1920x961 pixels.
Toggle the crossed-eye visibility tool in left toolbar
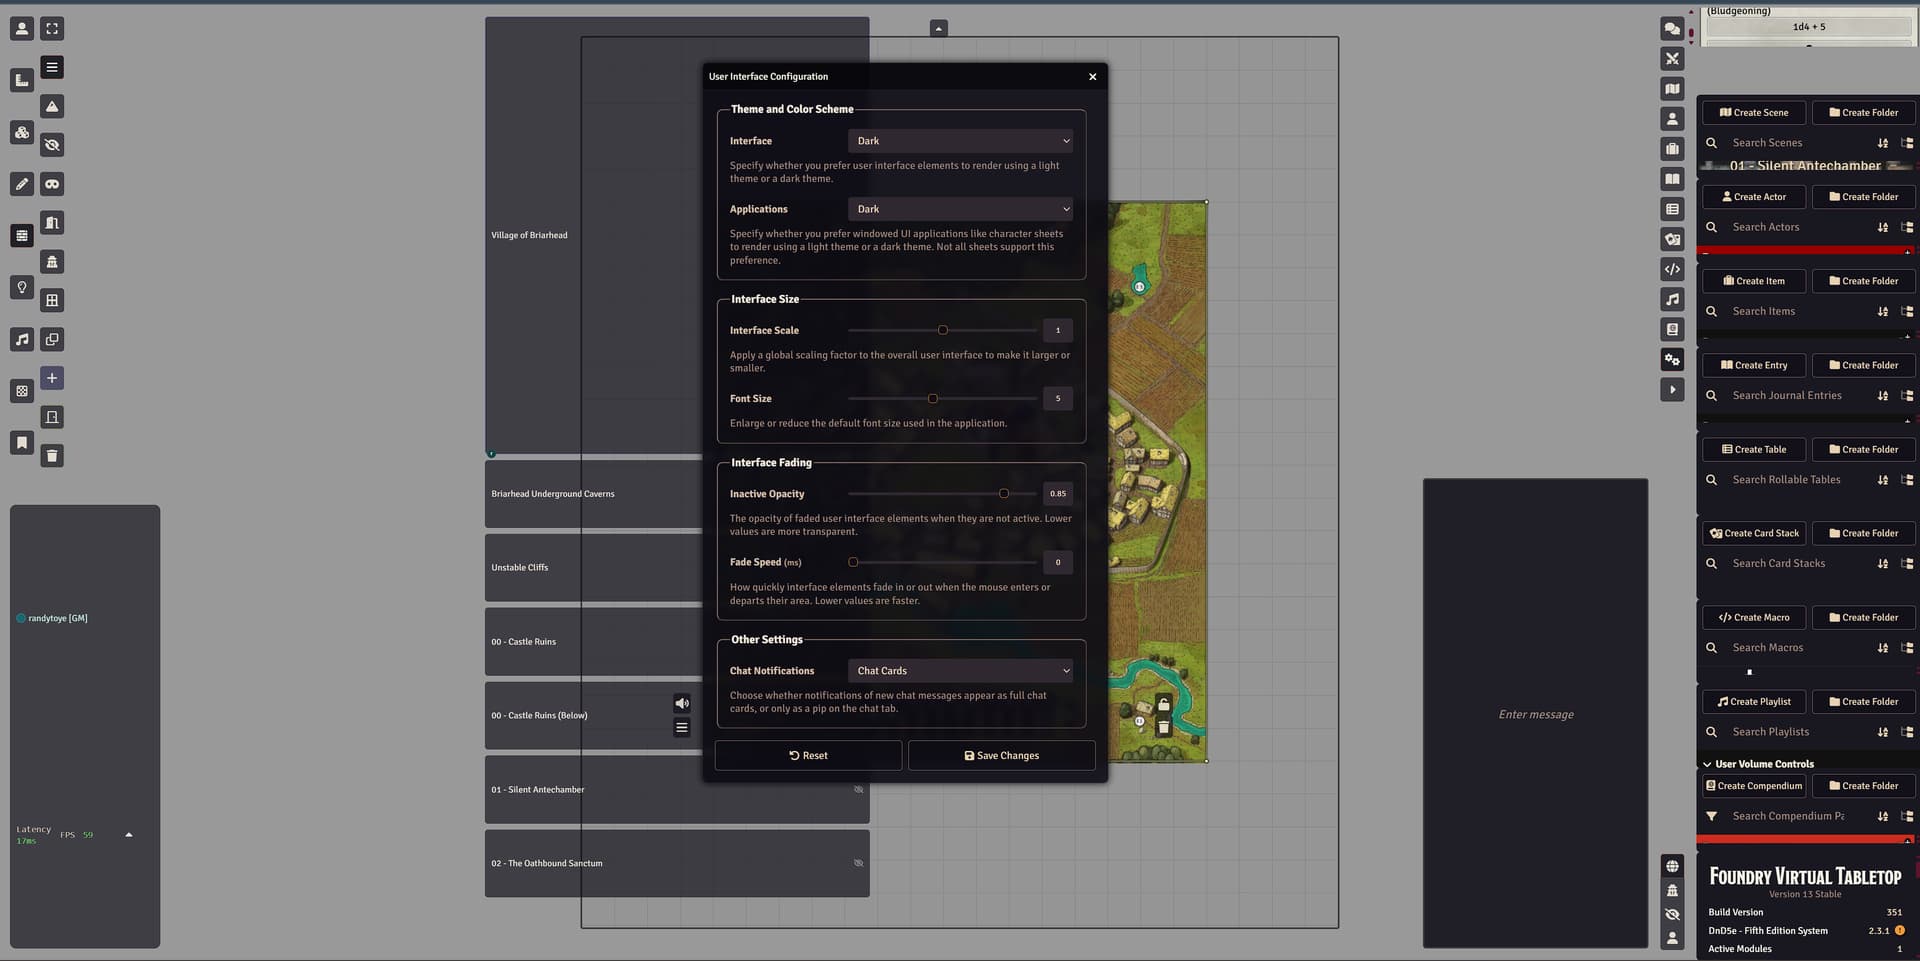click(52, 145)
